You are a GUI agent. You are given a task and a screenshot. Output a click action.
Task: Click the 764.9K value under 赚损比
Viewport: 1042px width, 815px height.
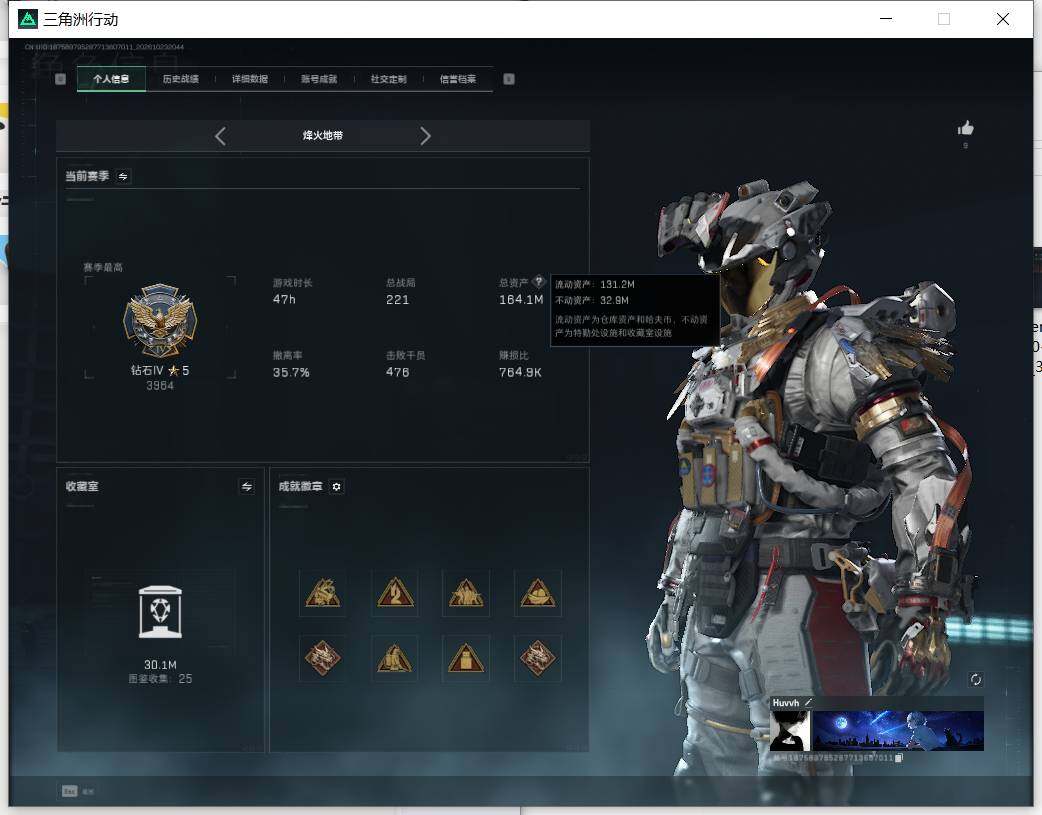point(520,372)
